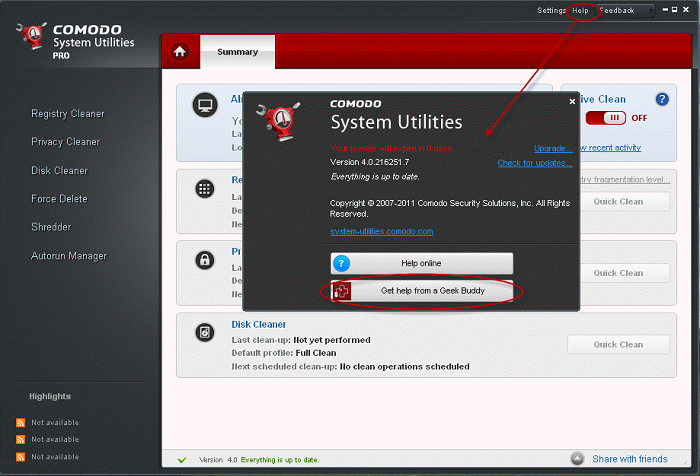The width and height of the screenshot is (700, 476).
Task: Open Autorun Manager in the sidebar
Action: point(69,256)
